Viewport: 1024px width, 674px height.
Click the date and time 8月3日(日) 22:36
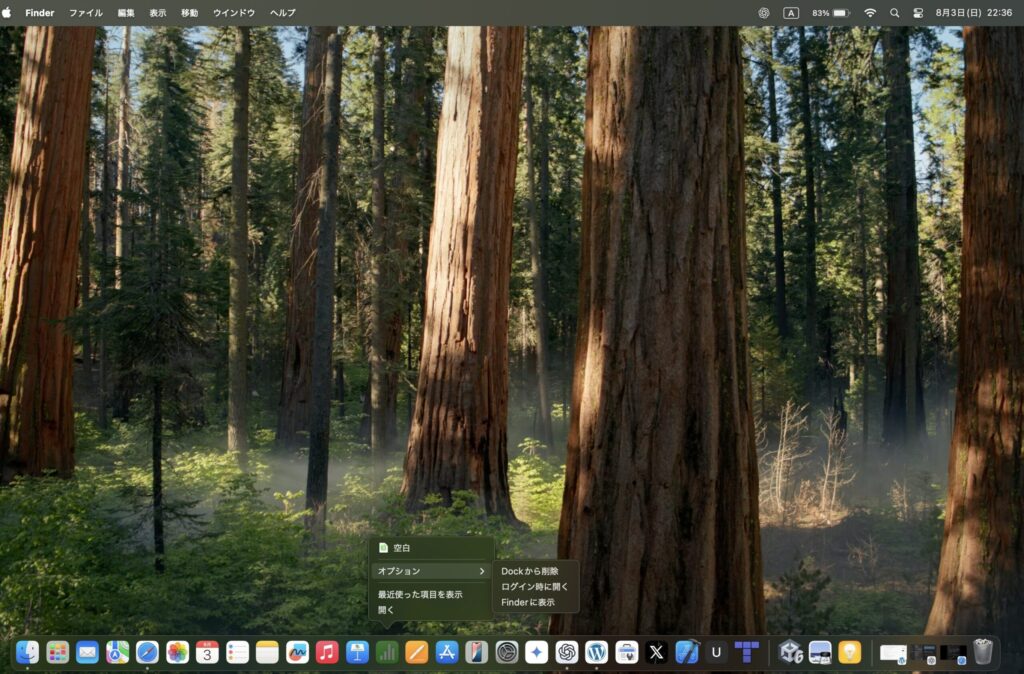(x=974, y=12)
